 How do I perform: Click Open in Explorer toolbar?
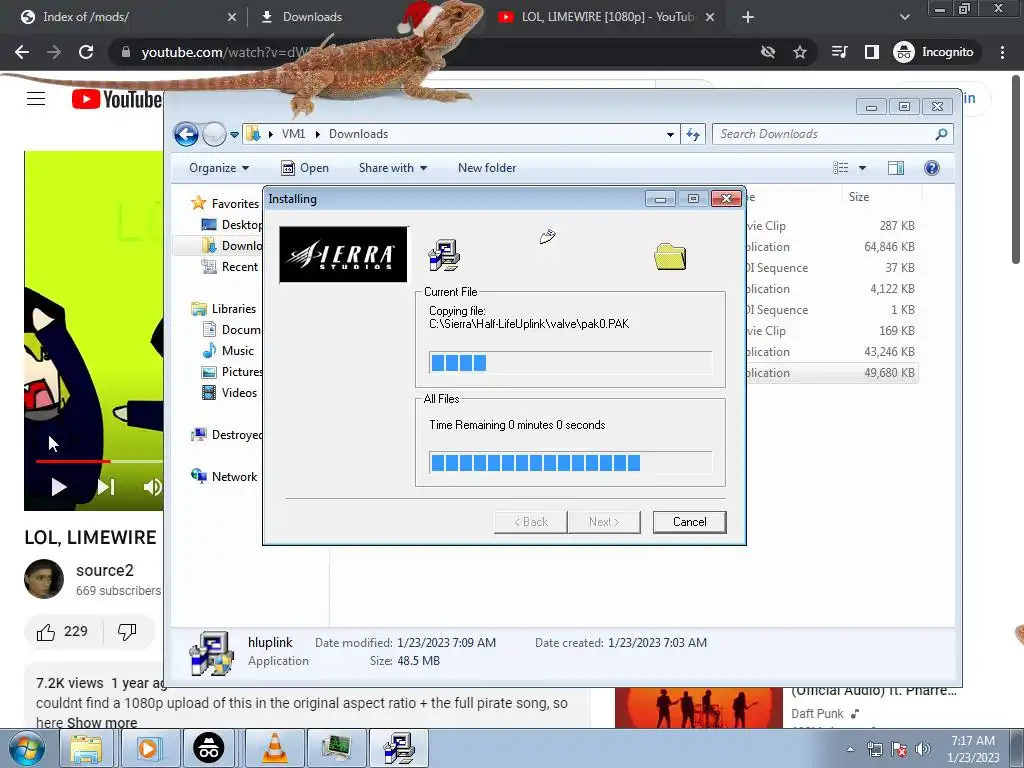coord(305,168)
